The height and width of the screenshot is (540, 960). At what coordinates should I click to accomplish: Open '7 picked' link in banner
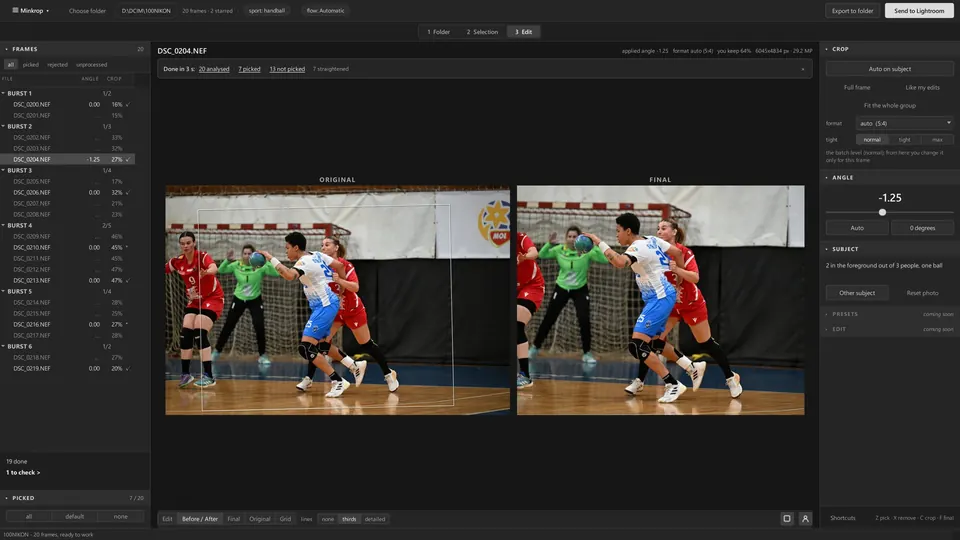[249, 69]
